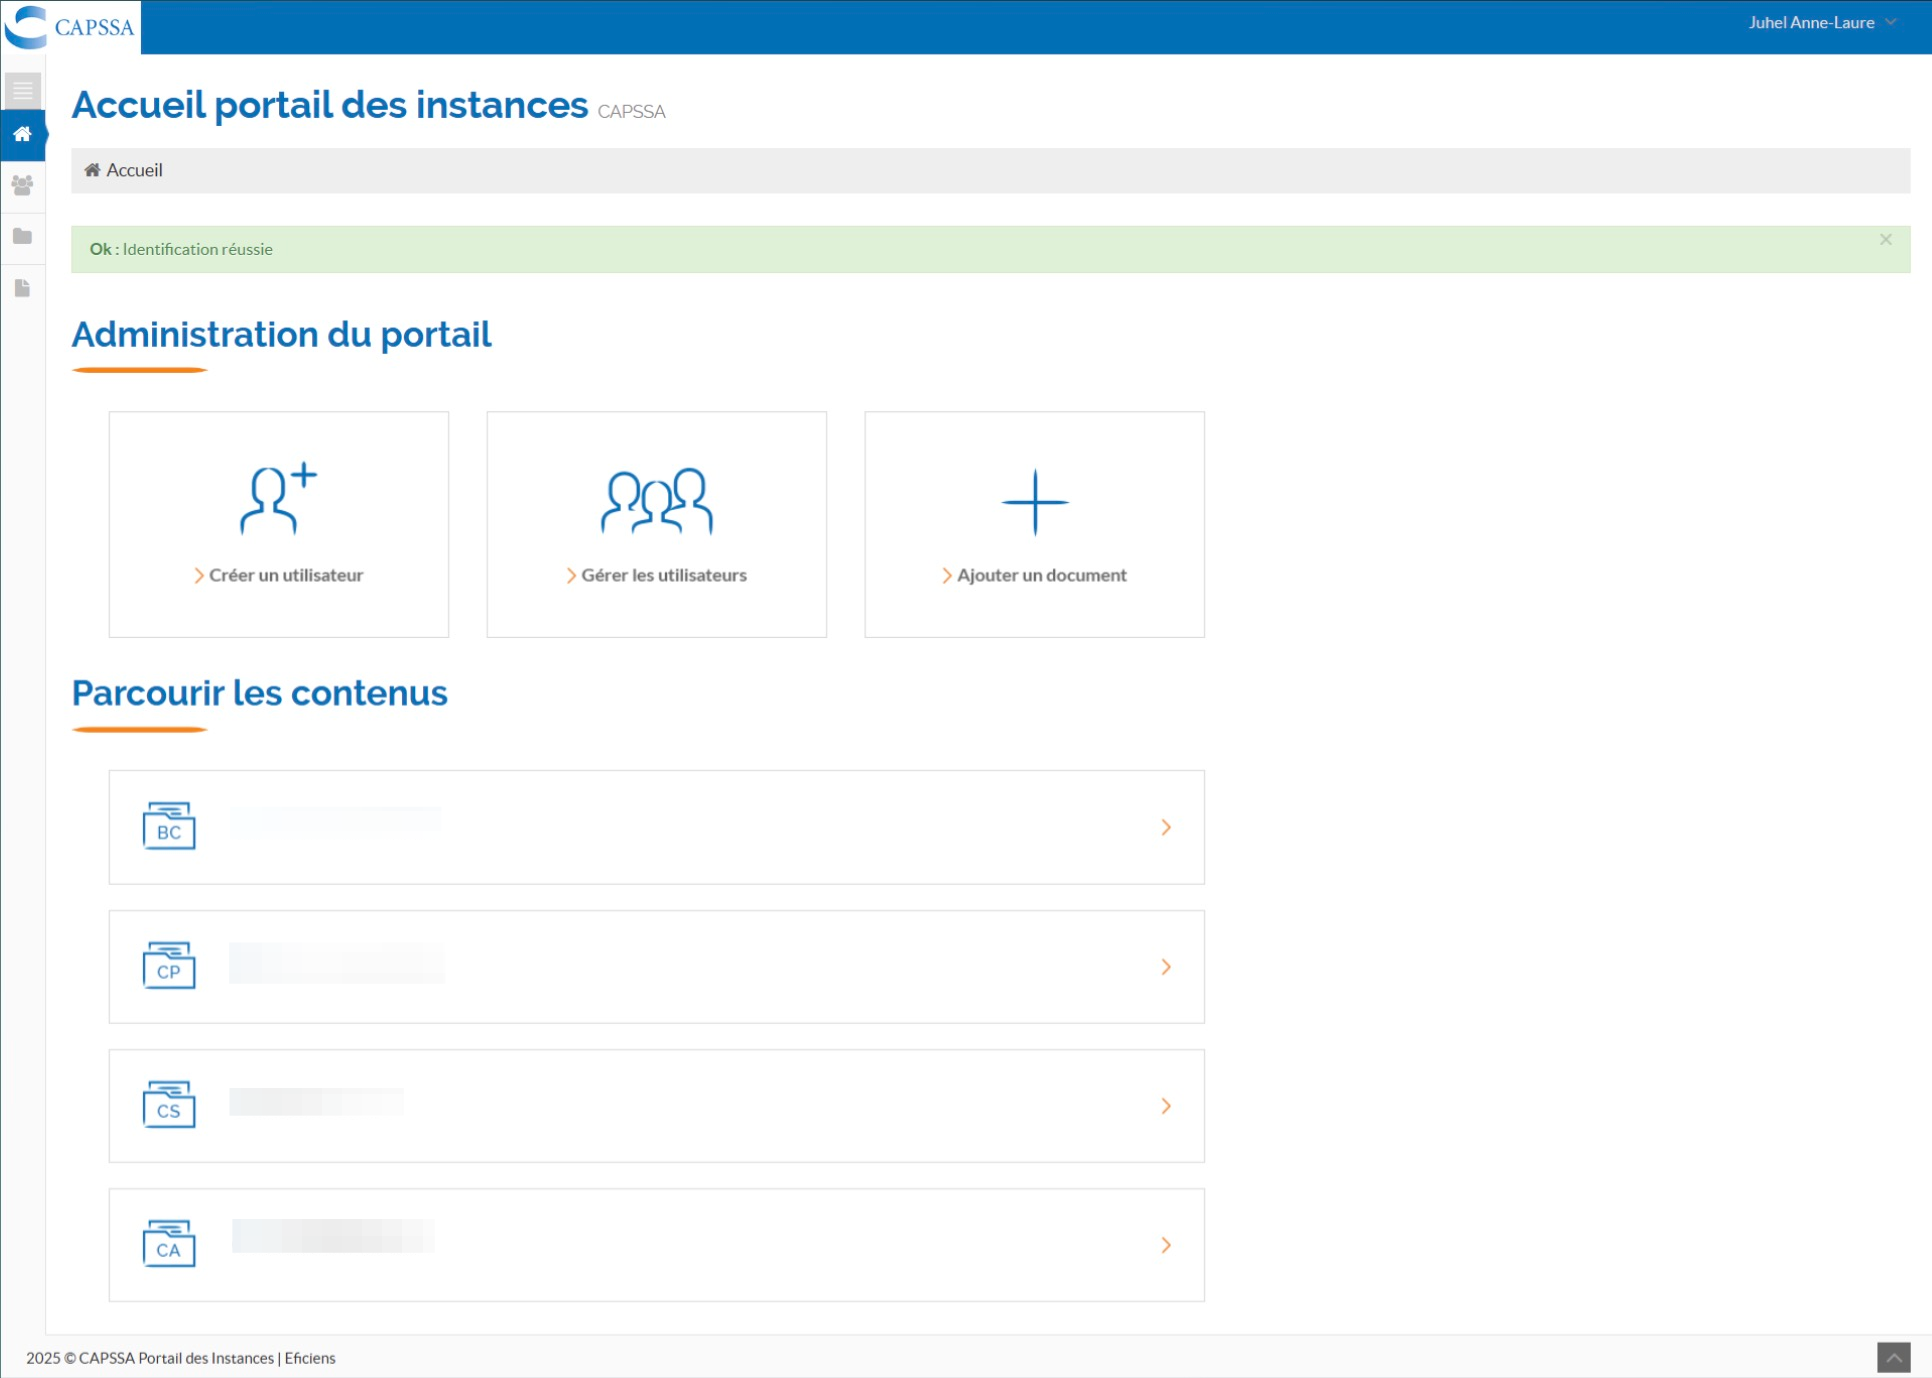Image resolution: width=1932 pixels, height=1378 pixels.
Task: Open the document icon in sidebar
Action: pos(22,289)
